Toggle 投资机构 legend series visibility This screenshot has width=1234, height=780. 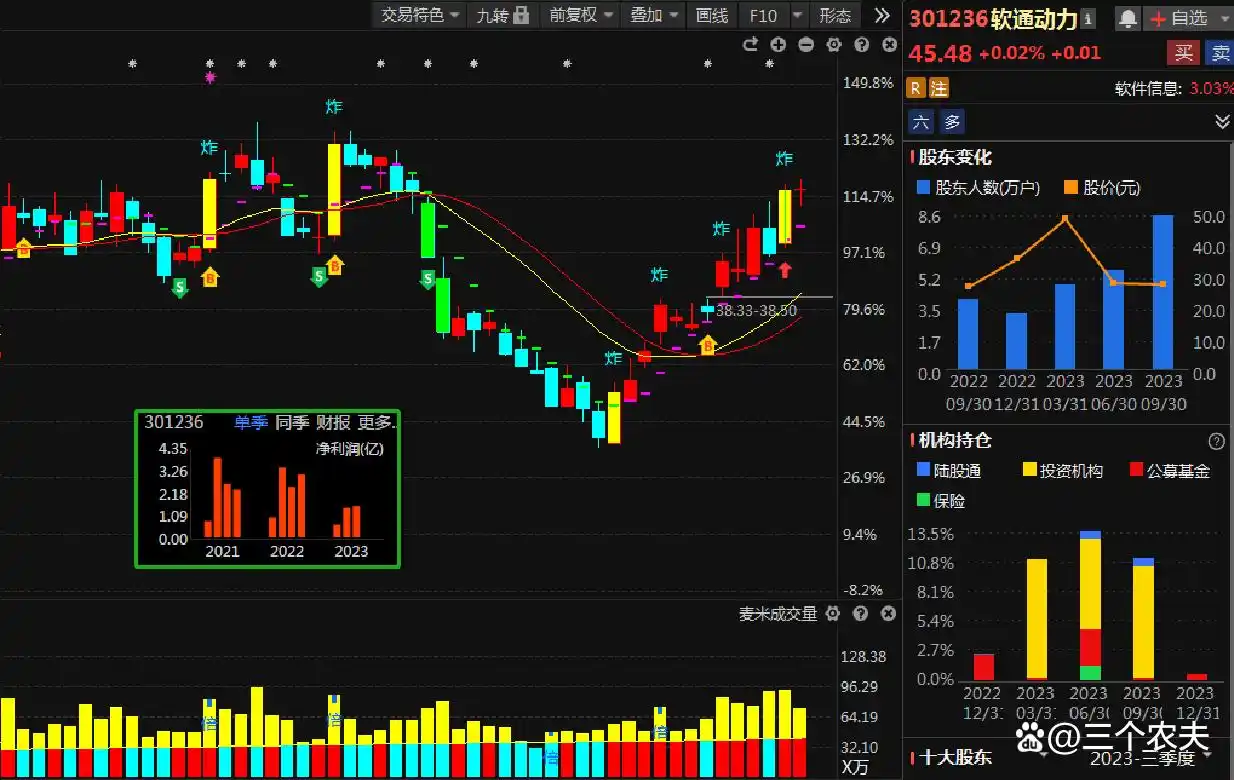pos(1029,471)
